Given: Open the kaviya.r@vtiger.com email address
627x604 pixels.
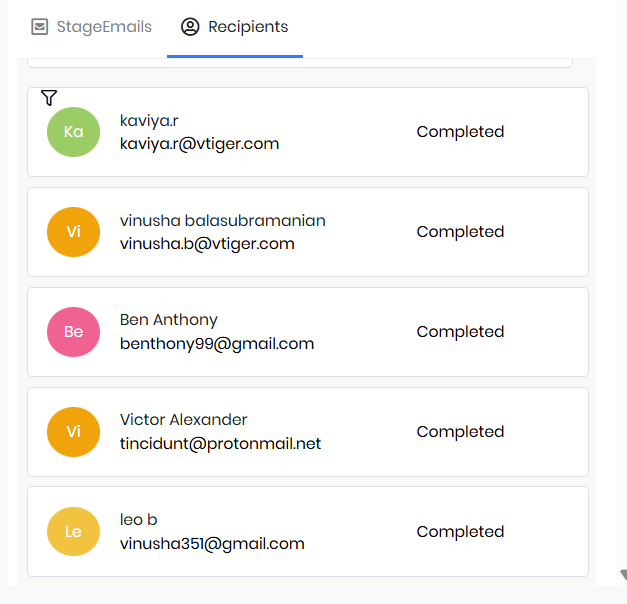Looking at the screenshot, I should tap(199, 144).
